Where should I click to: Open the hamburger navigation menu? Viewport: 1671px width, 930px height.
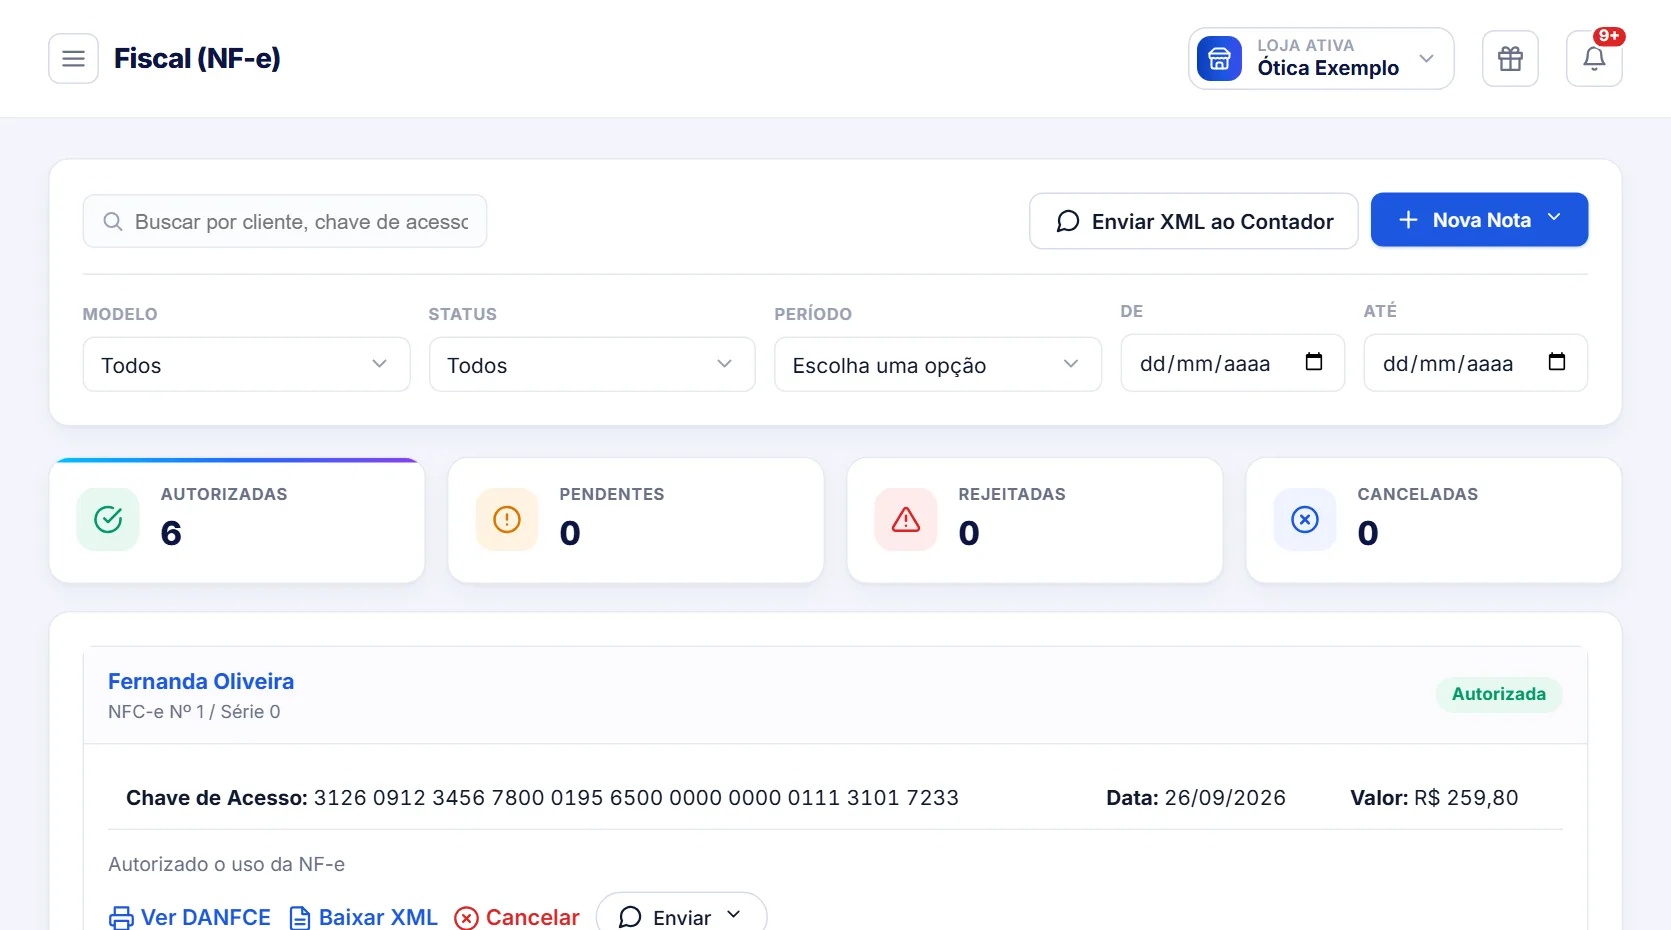pos(73,59)
